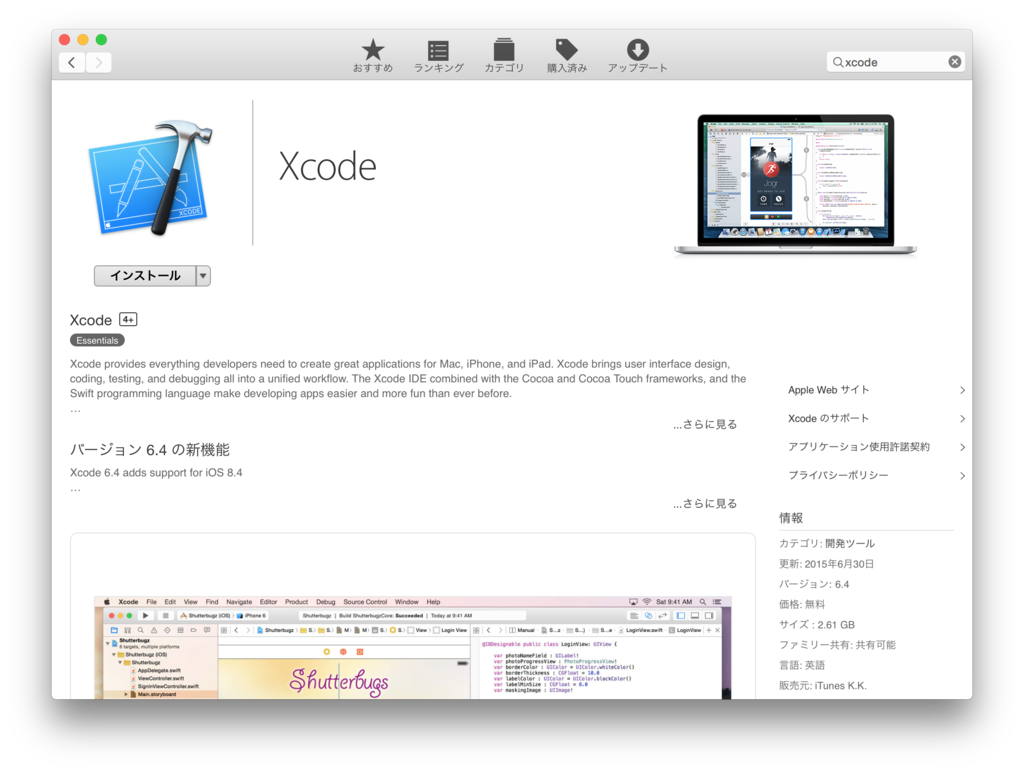Viewport: 1024px width, 773px height.
Task: Click the 情報 section heading
Action: coord(791,518)
